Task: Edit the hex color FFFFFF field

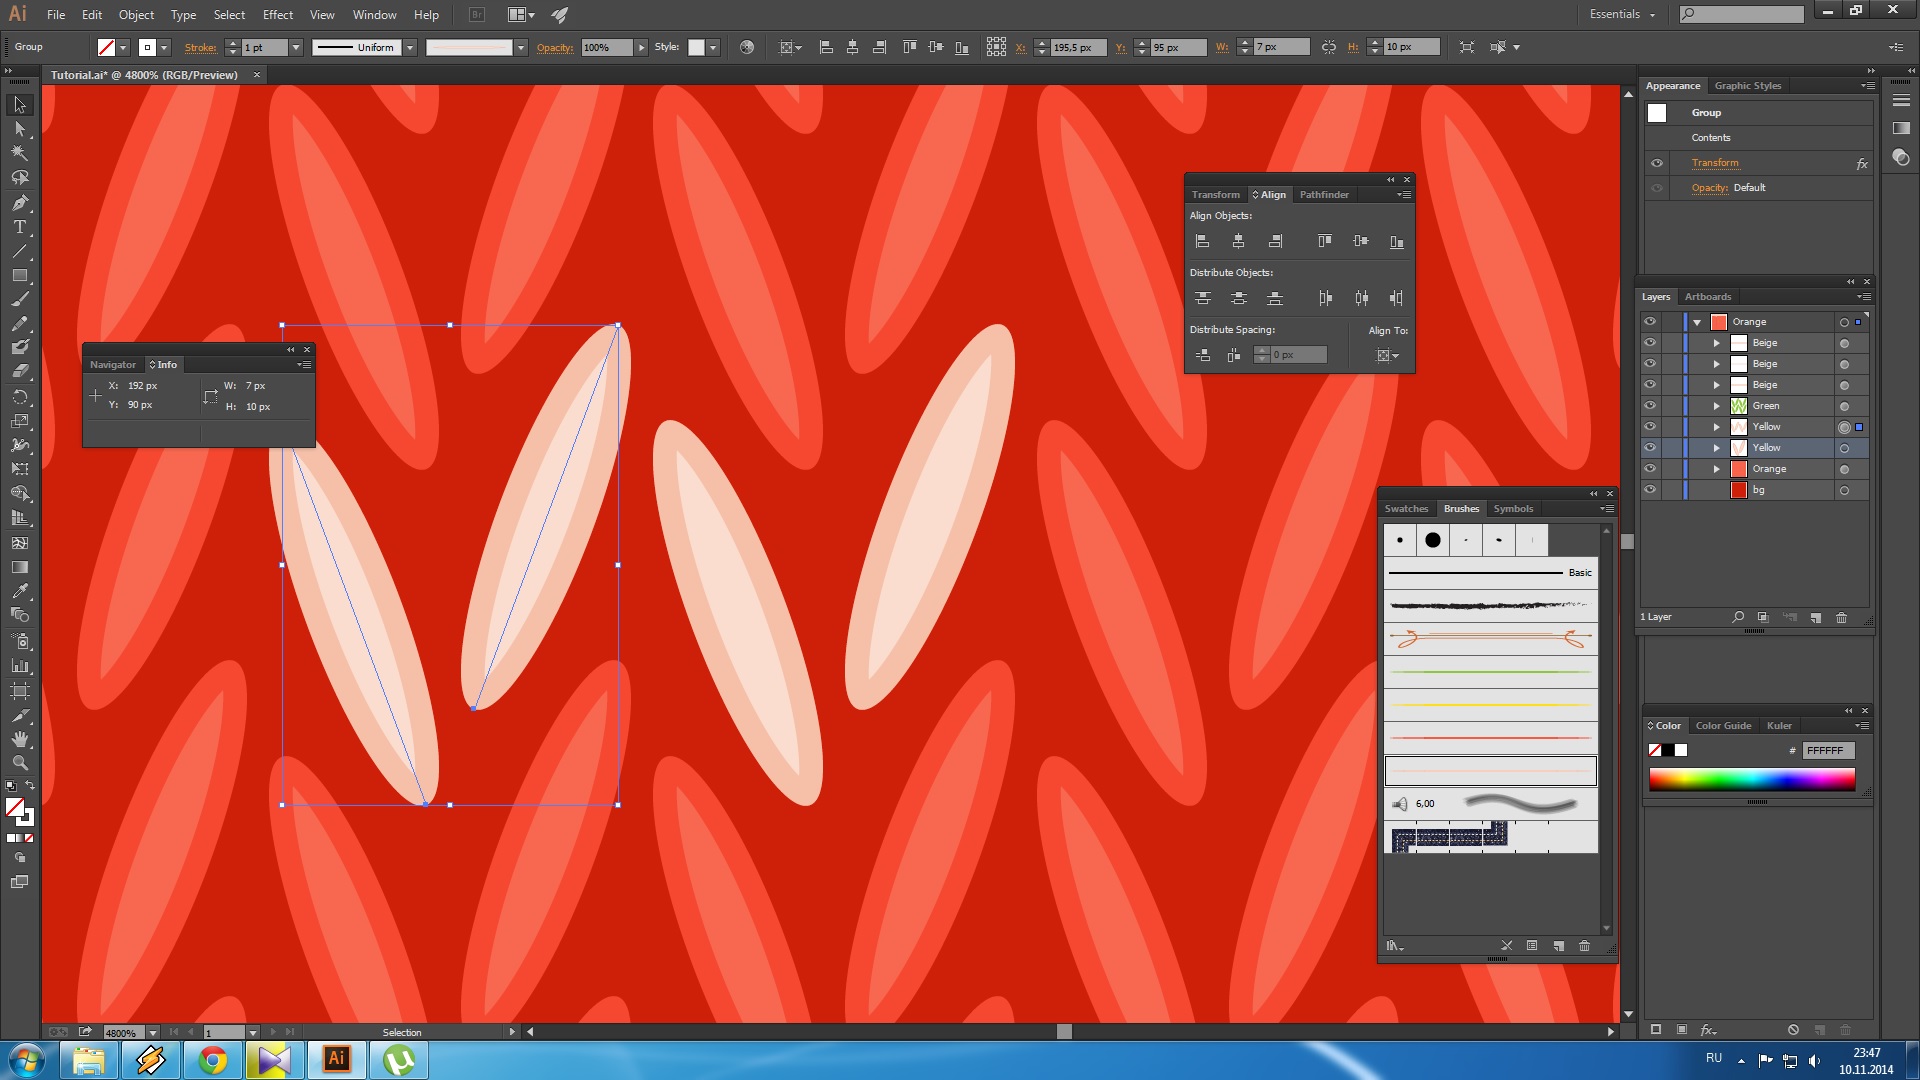Action: 1828,750
